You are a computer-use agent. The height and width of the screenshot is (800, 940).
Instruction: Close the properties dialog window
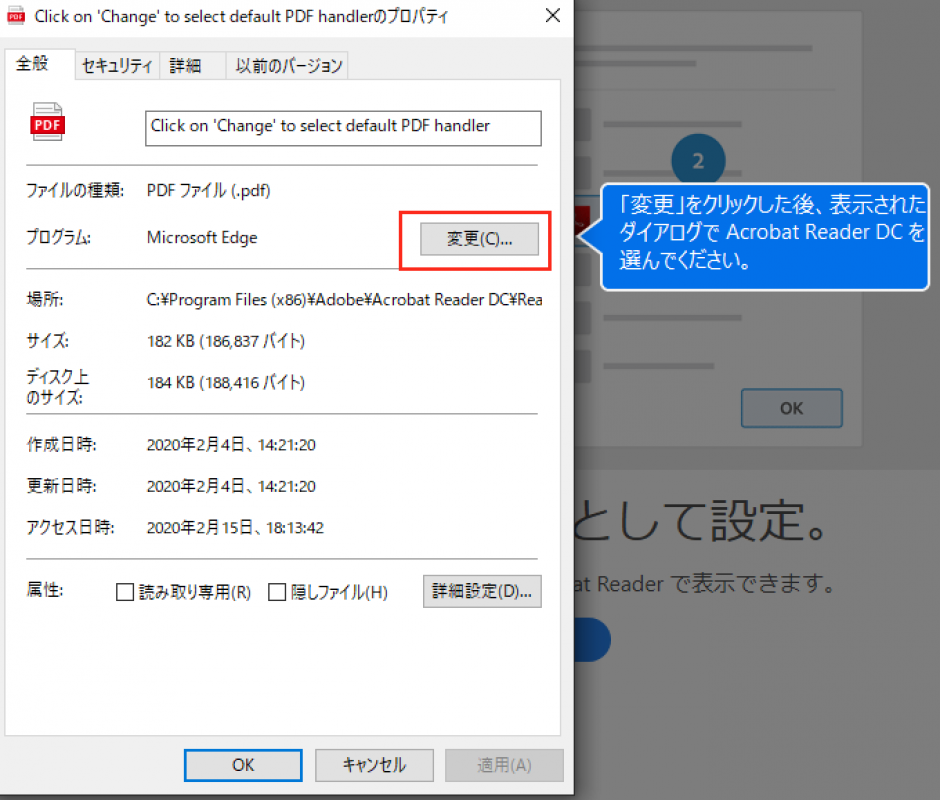pos(551,16)
